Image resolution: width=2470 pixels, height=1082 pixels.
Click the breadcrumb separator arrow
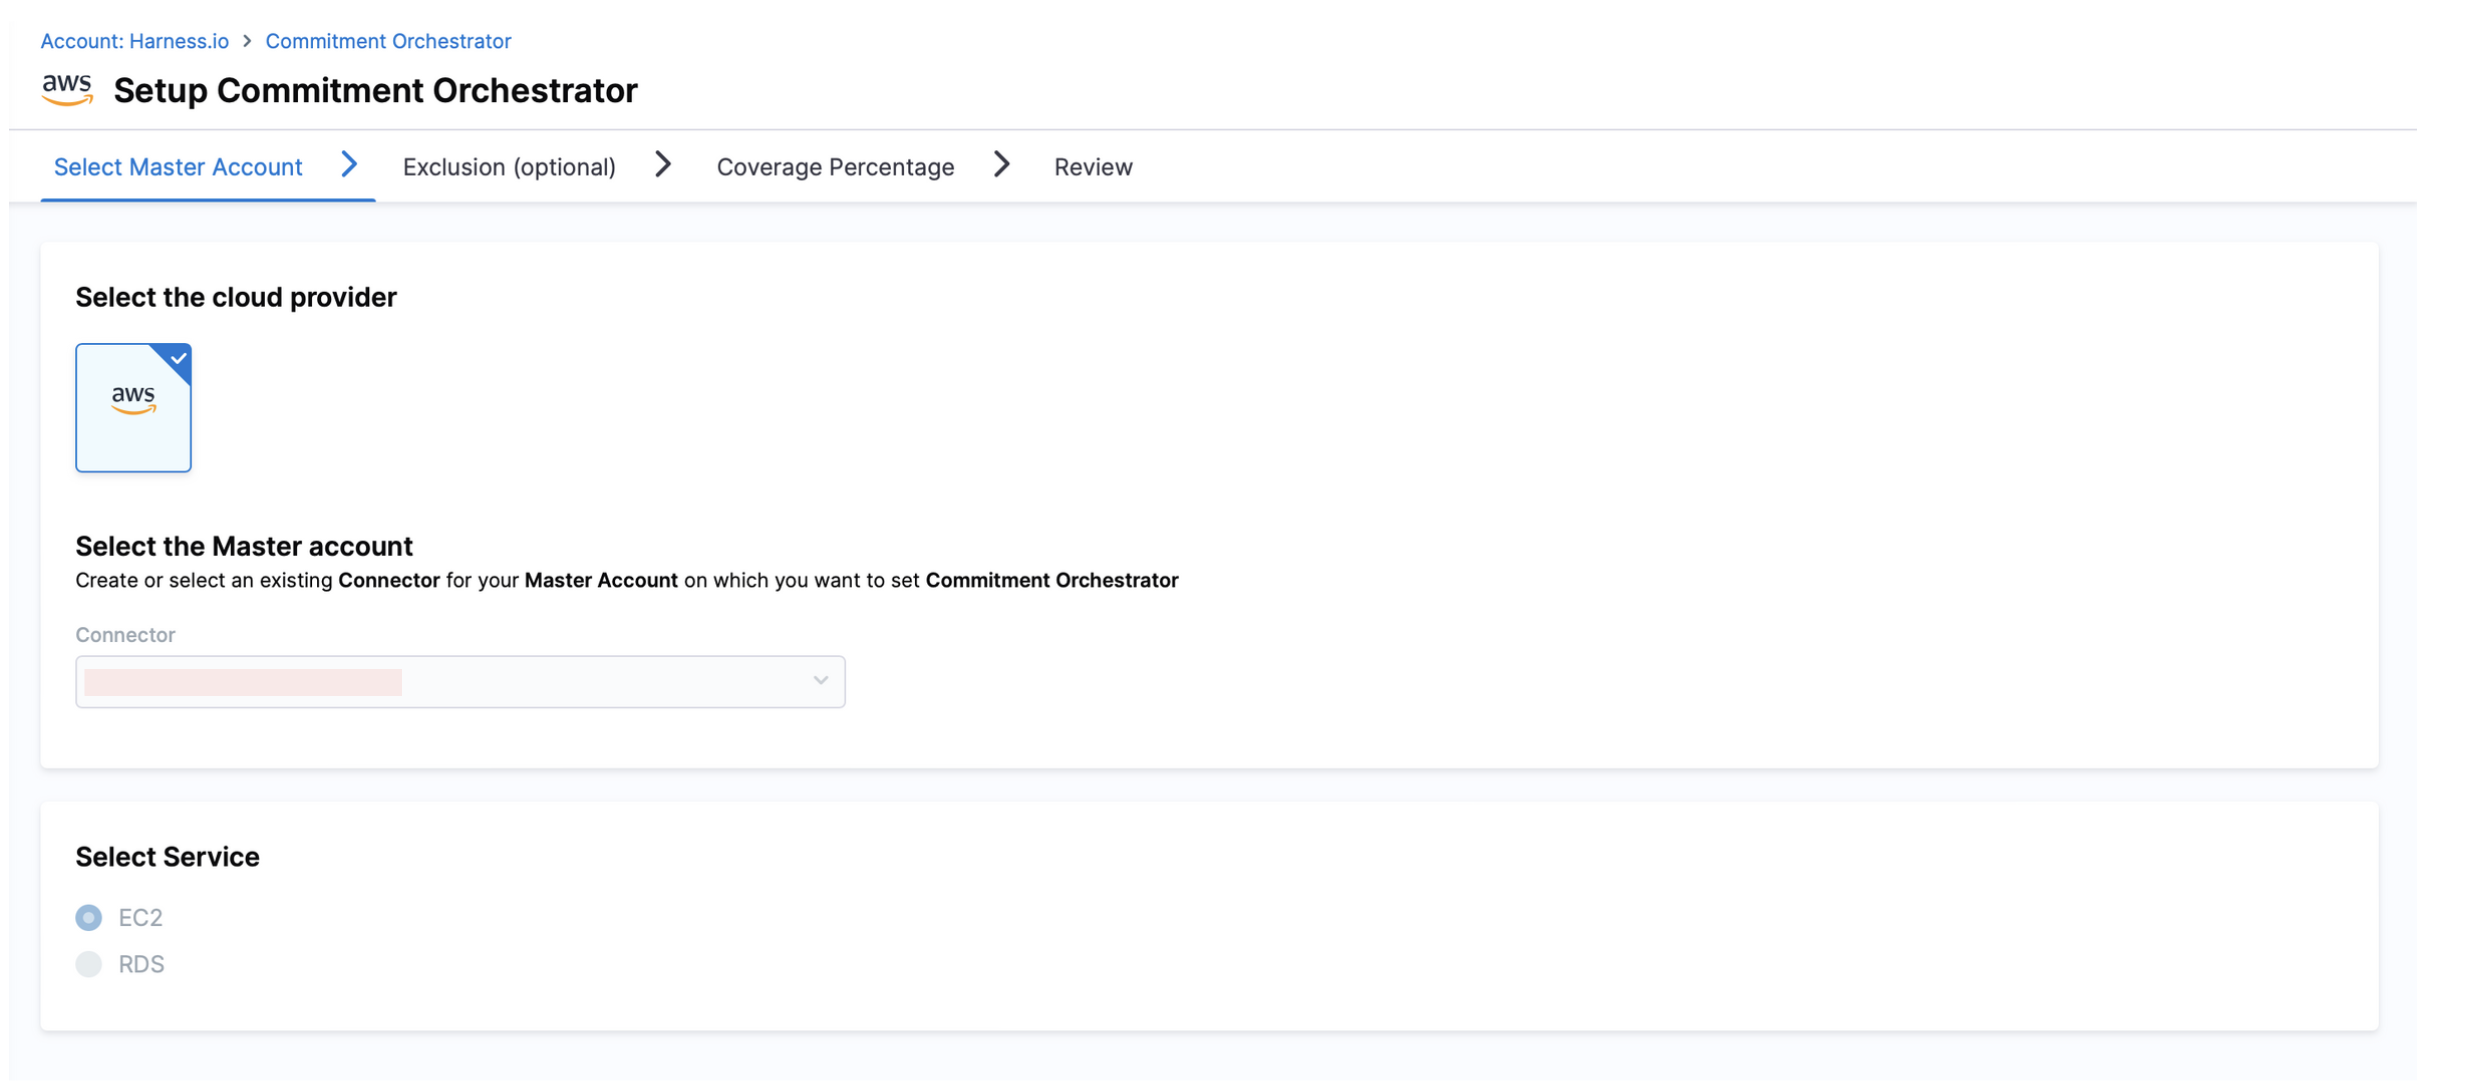pos(247,41)
